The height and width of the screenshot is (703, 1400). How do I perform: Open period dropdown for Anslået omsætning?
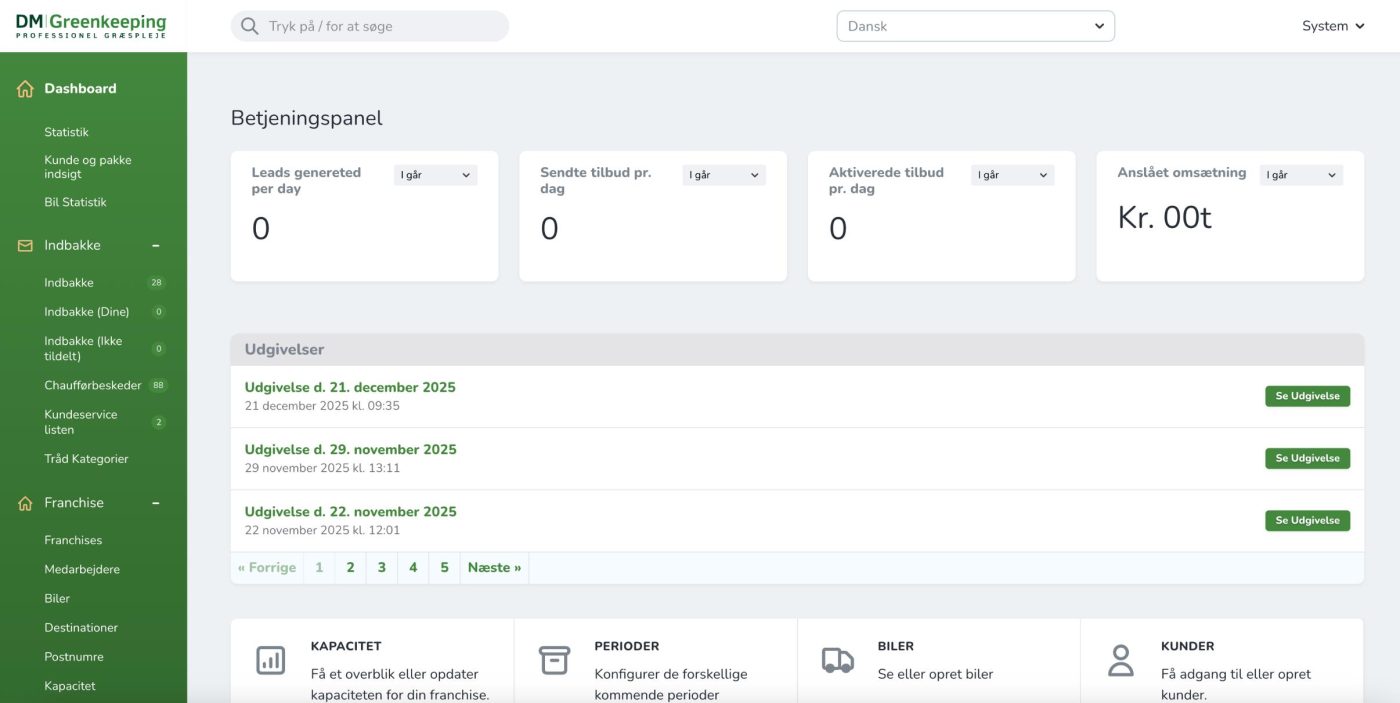(1300, 175)
